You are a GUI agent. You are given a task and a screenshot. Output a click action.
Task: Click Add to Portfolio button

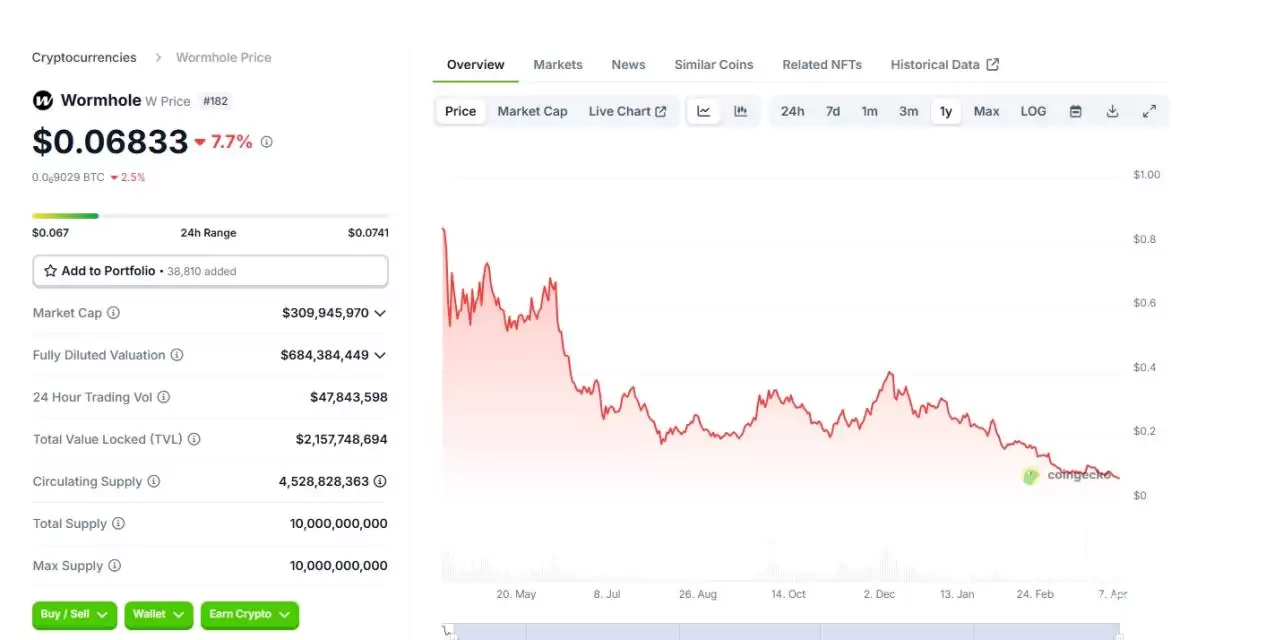click(x=210, y=271)
